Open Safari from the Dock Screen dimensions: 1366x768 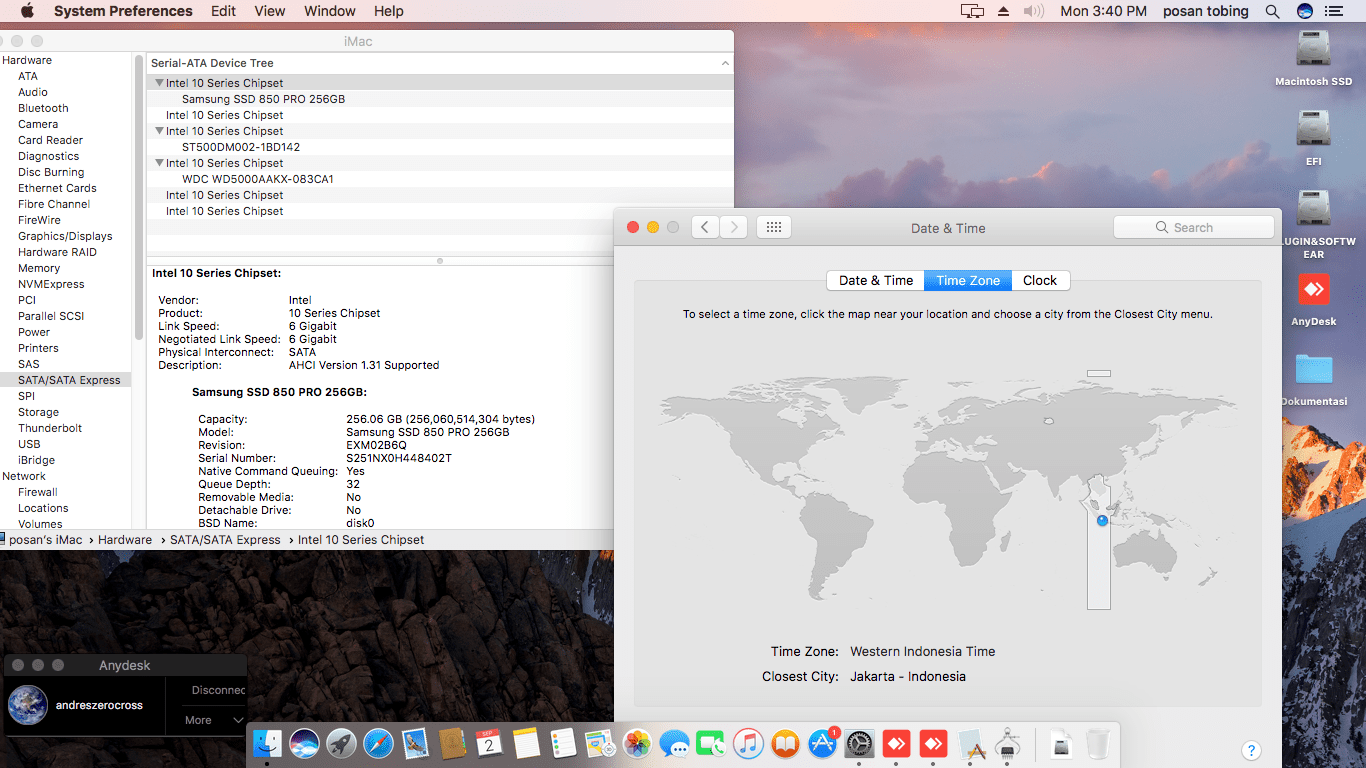[x=378, y=743]
